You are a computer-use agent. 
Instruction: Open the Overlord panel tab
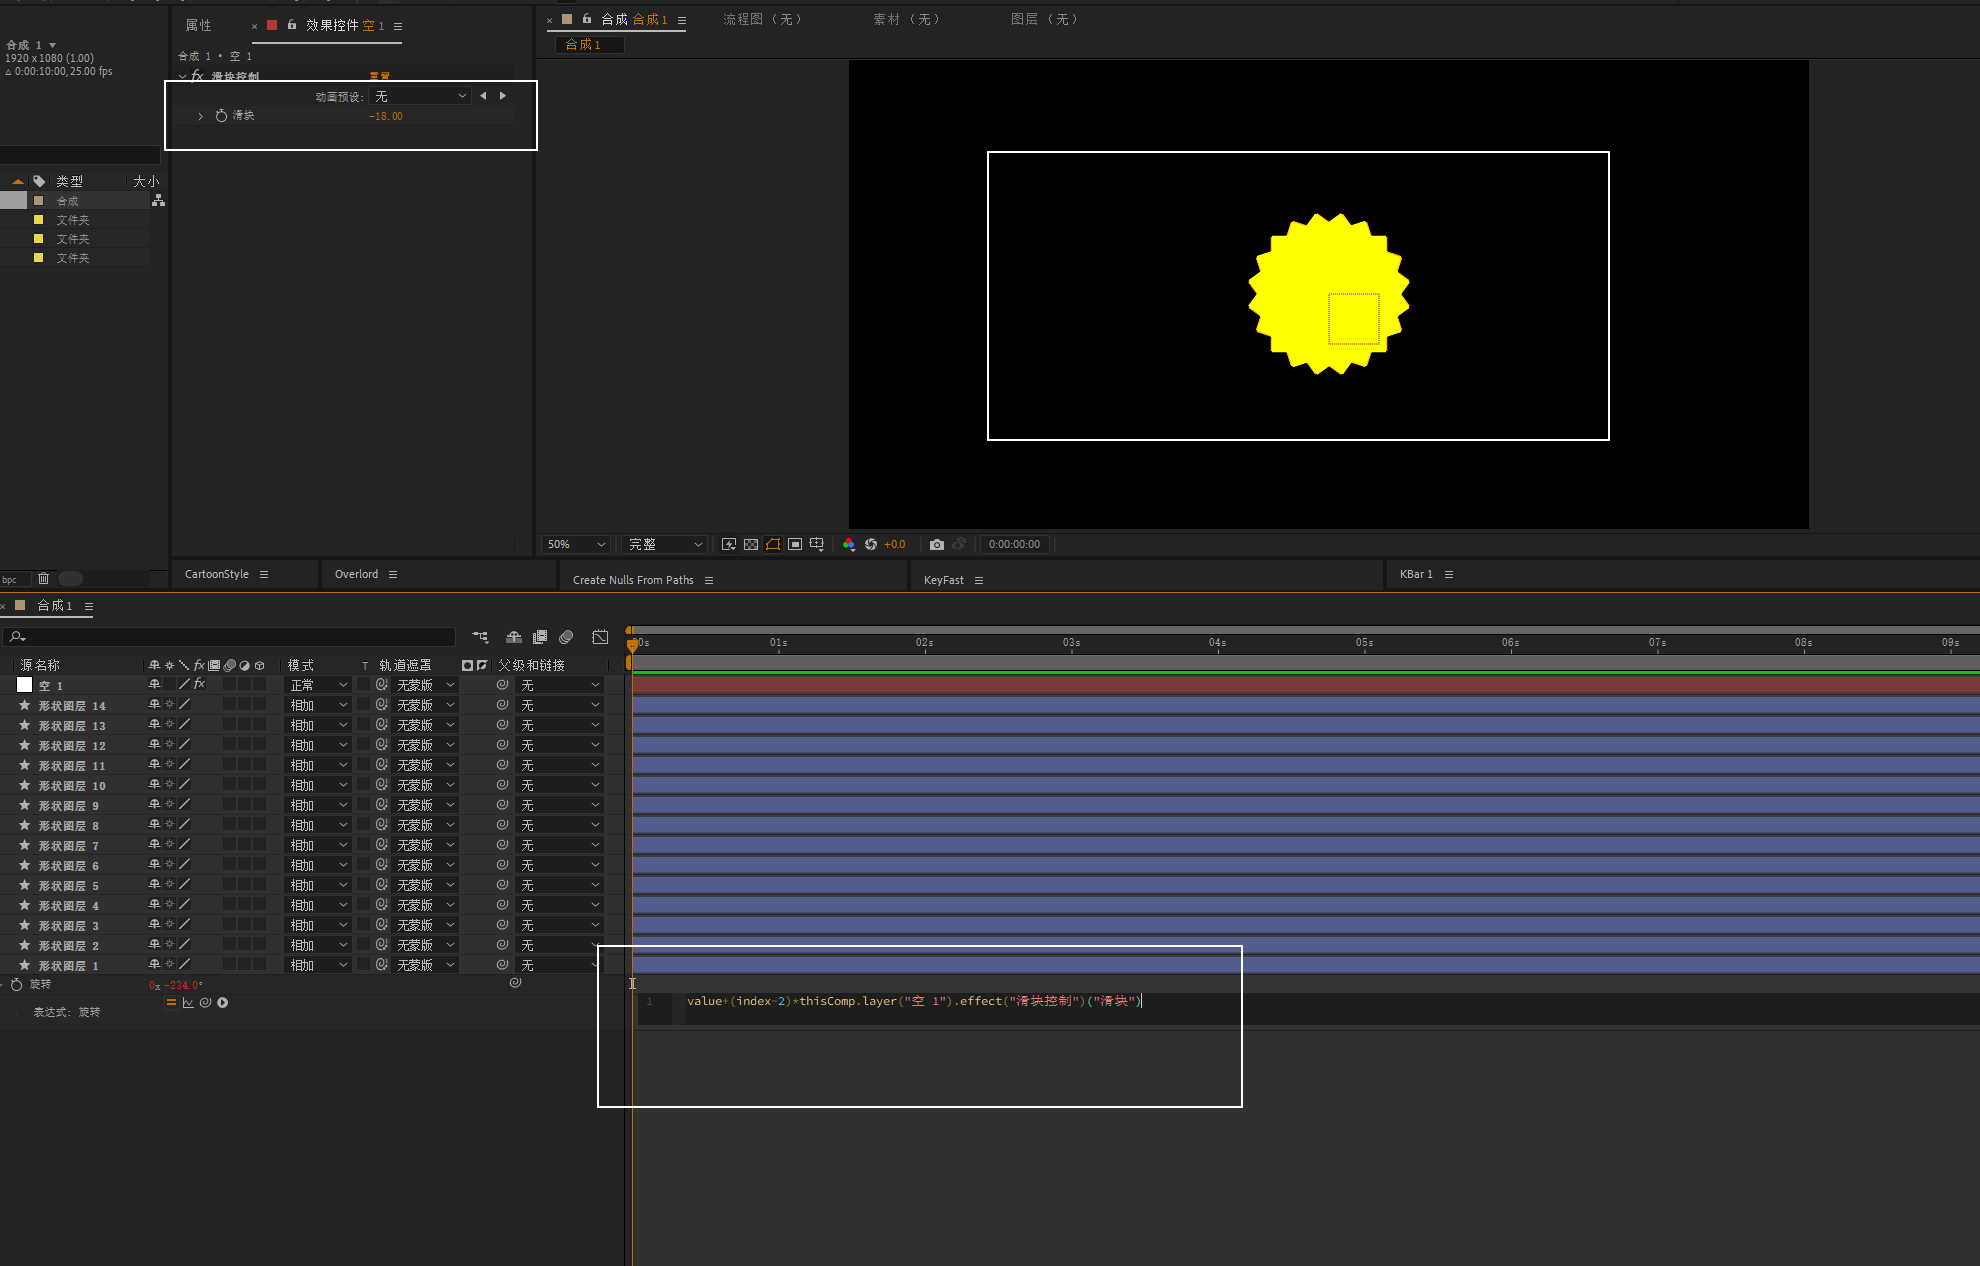point(356,574)
